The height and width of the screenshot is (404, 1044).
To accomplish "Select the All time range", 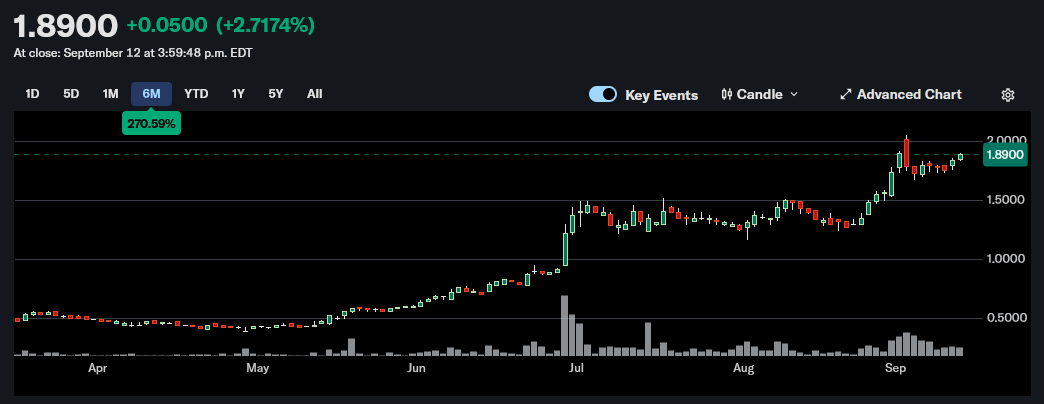I will 315,94.
